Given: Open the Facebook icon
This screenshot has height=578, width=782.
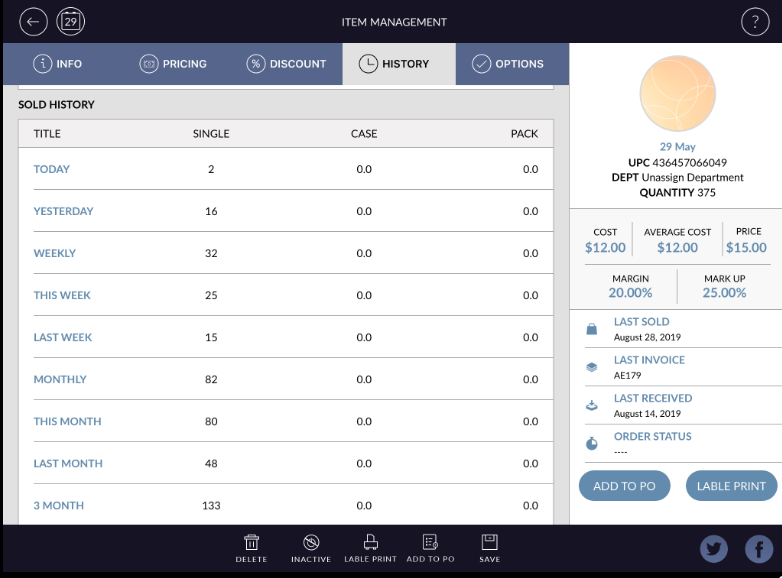Looking at the screenshot, I should click(759, 548).
